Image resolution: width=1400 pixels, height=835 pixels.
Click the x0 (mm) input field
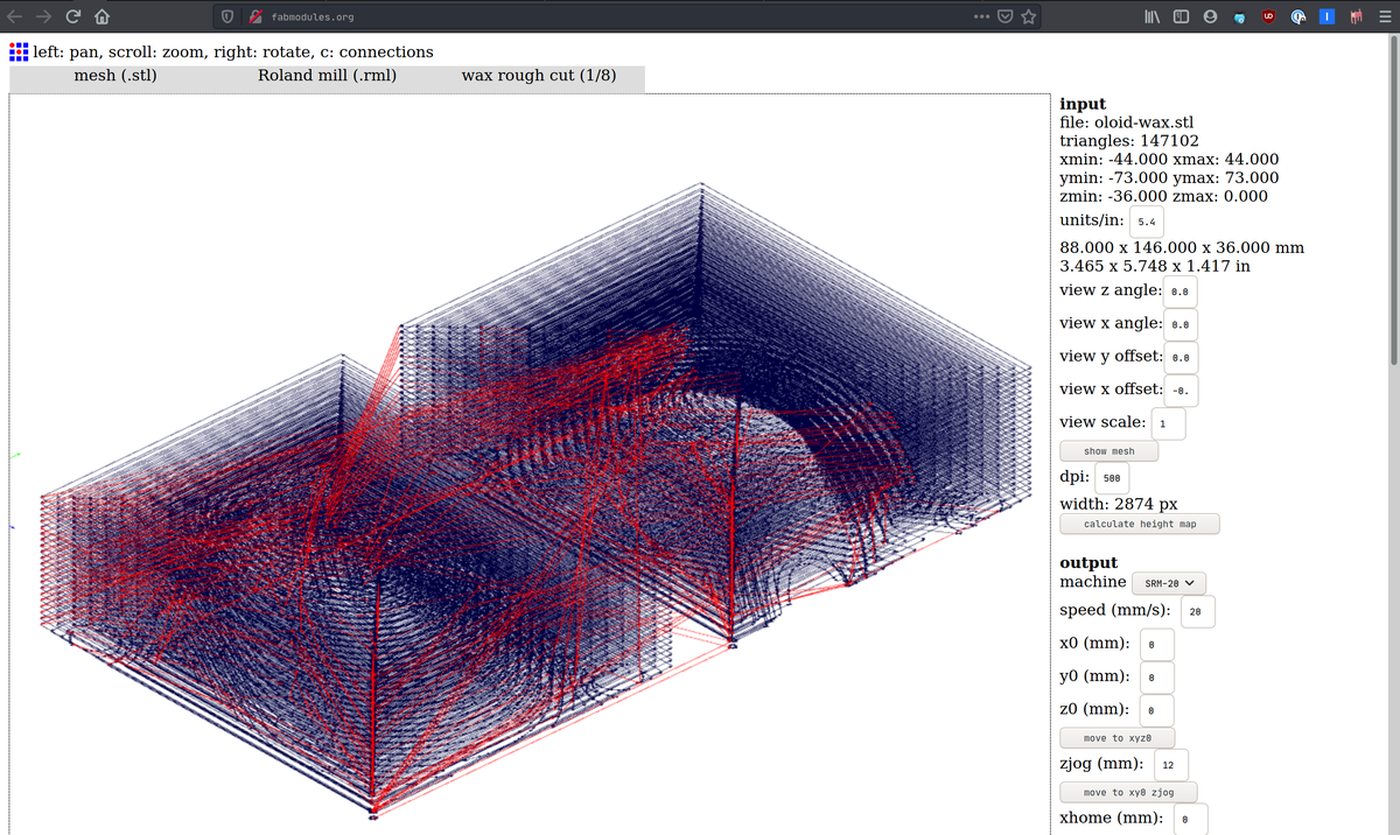[x=1156, y=644]
